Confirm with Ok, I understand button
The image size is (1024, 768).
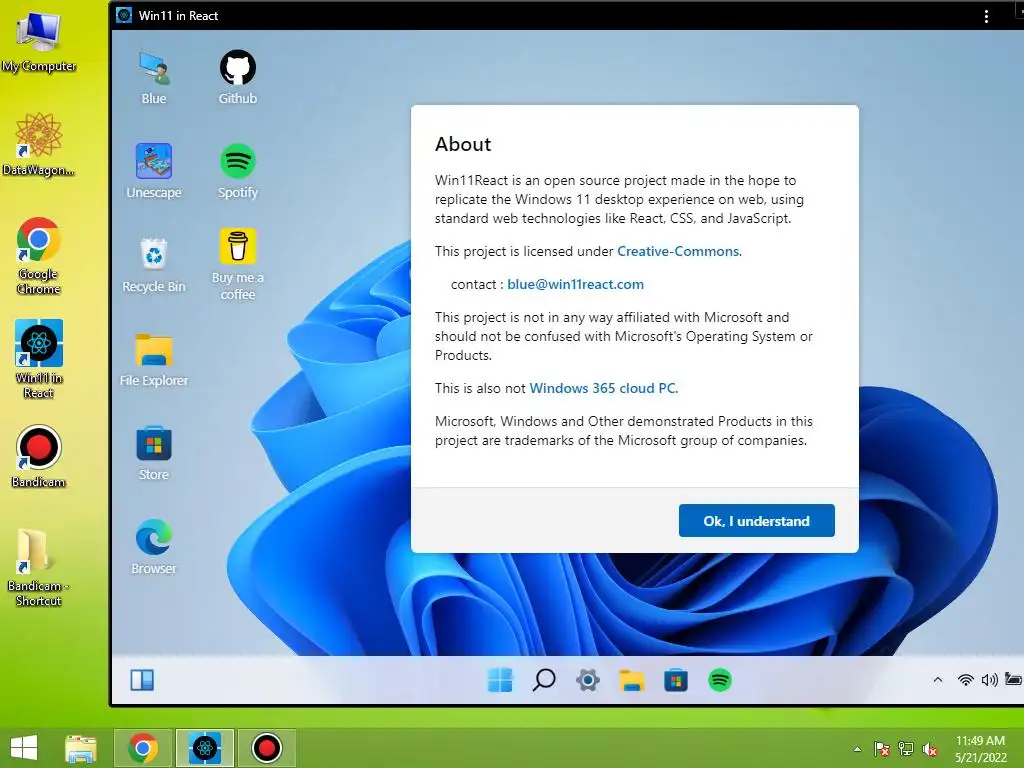point(756,520)
